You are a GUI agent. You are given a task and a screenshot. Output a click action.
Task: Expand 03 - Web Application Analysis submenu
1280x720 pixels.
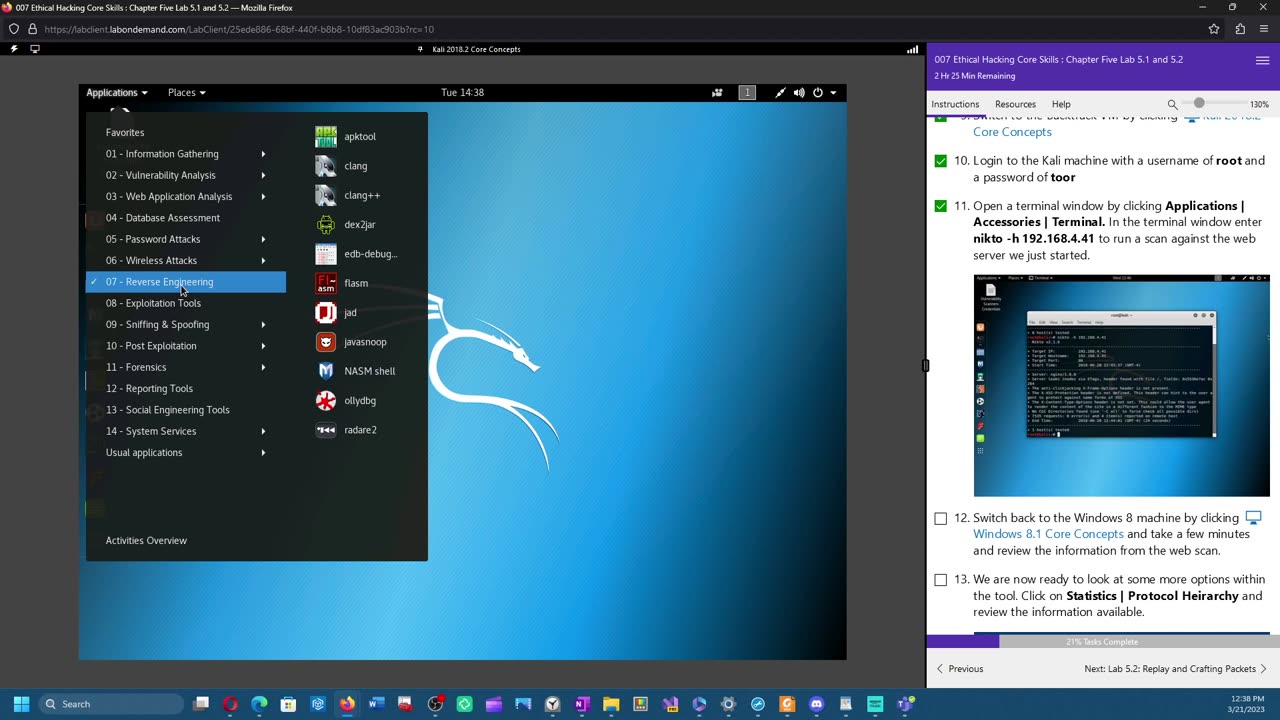[x=186, y=197]
